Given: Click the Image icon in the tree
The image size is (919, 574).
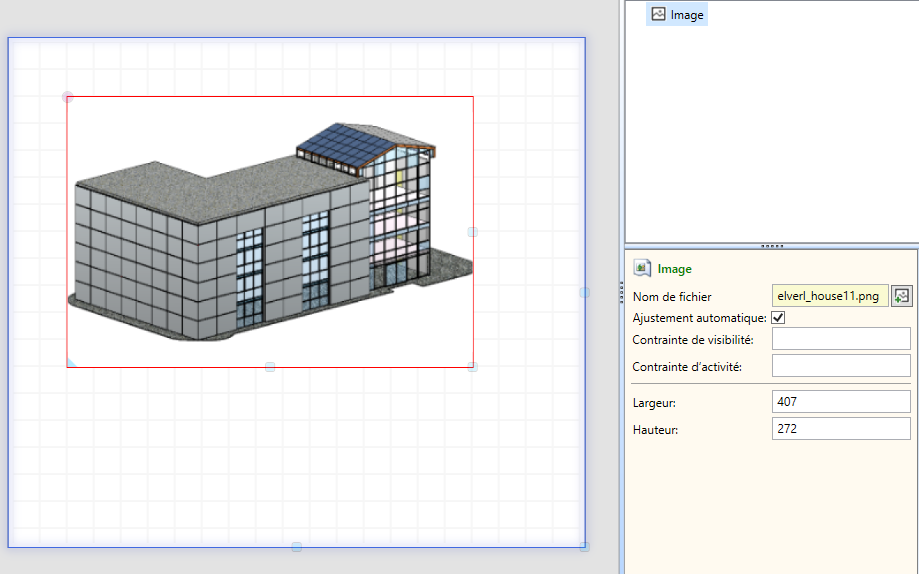Looking at the screenshot, I should [658, 14].
